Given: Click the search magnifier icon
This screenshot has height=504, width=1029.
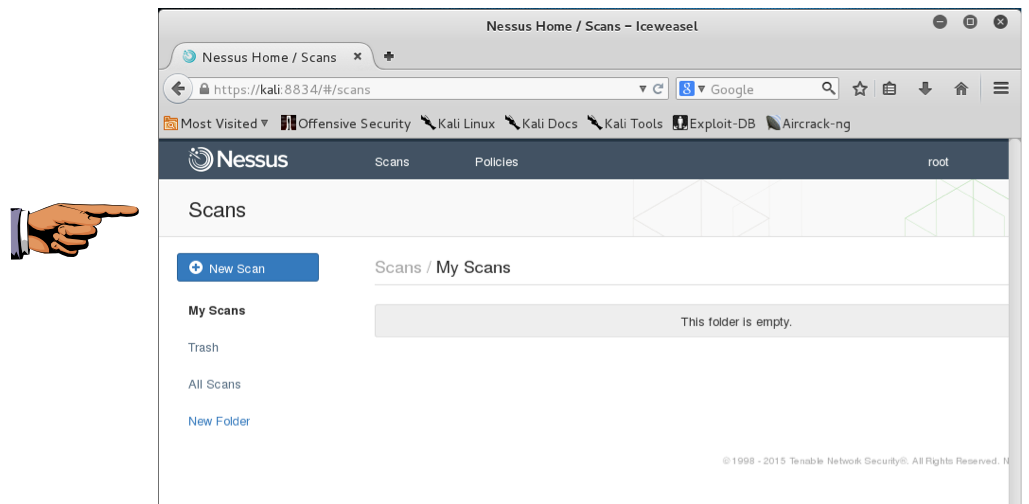Looking at the screenshot, I should (828, 88).
